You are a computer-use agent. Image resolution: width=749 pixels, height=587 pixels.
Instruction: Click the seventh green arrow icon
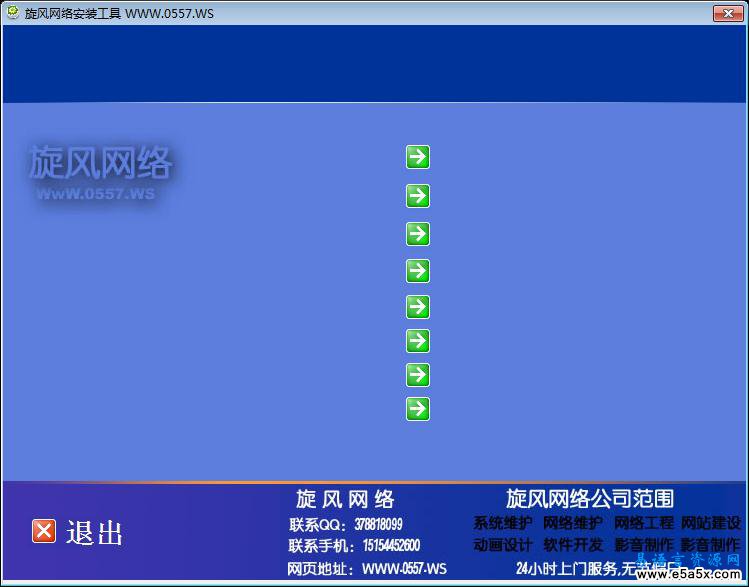click(417, 375)
